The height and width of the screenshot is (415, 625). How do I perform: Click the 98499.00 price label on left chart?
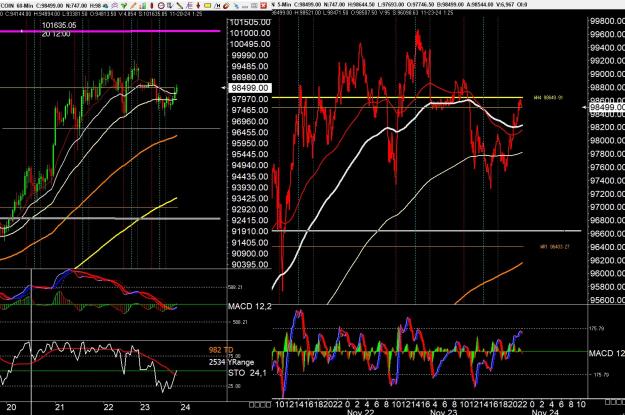(x=250, y=88)
